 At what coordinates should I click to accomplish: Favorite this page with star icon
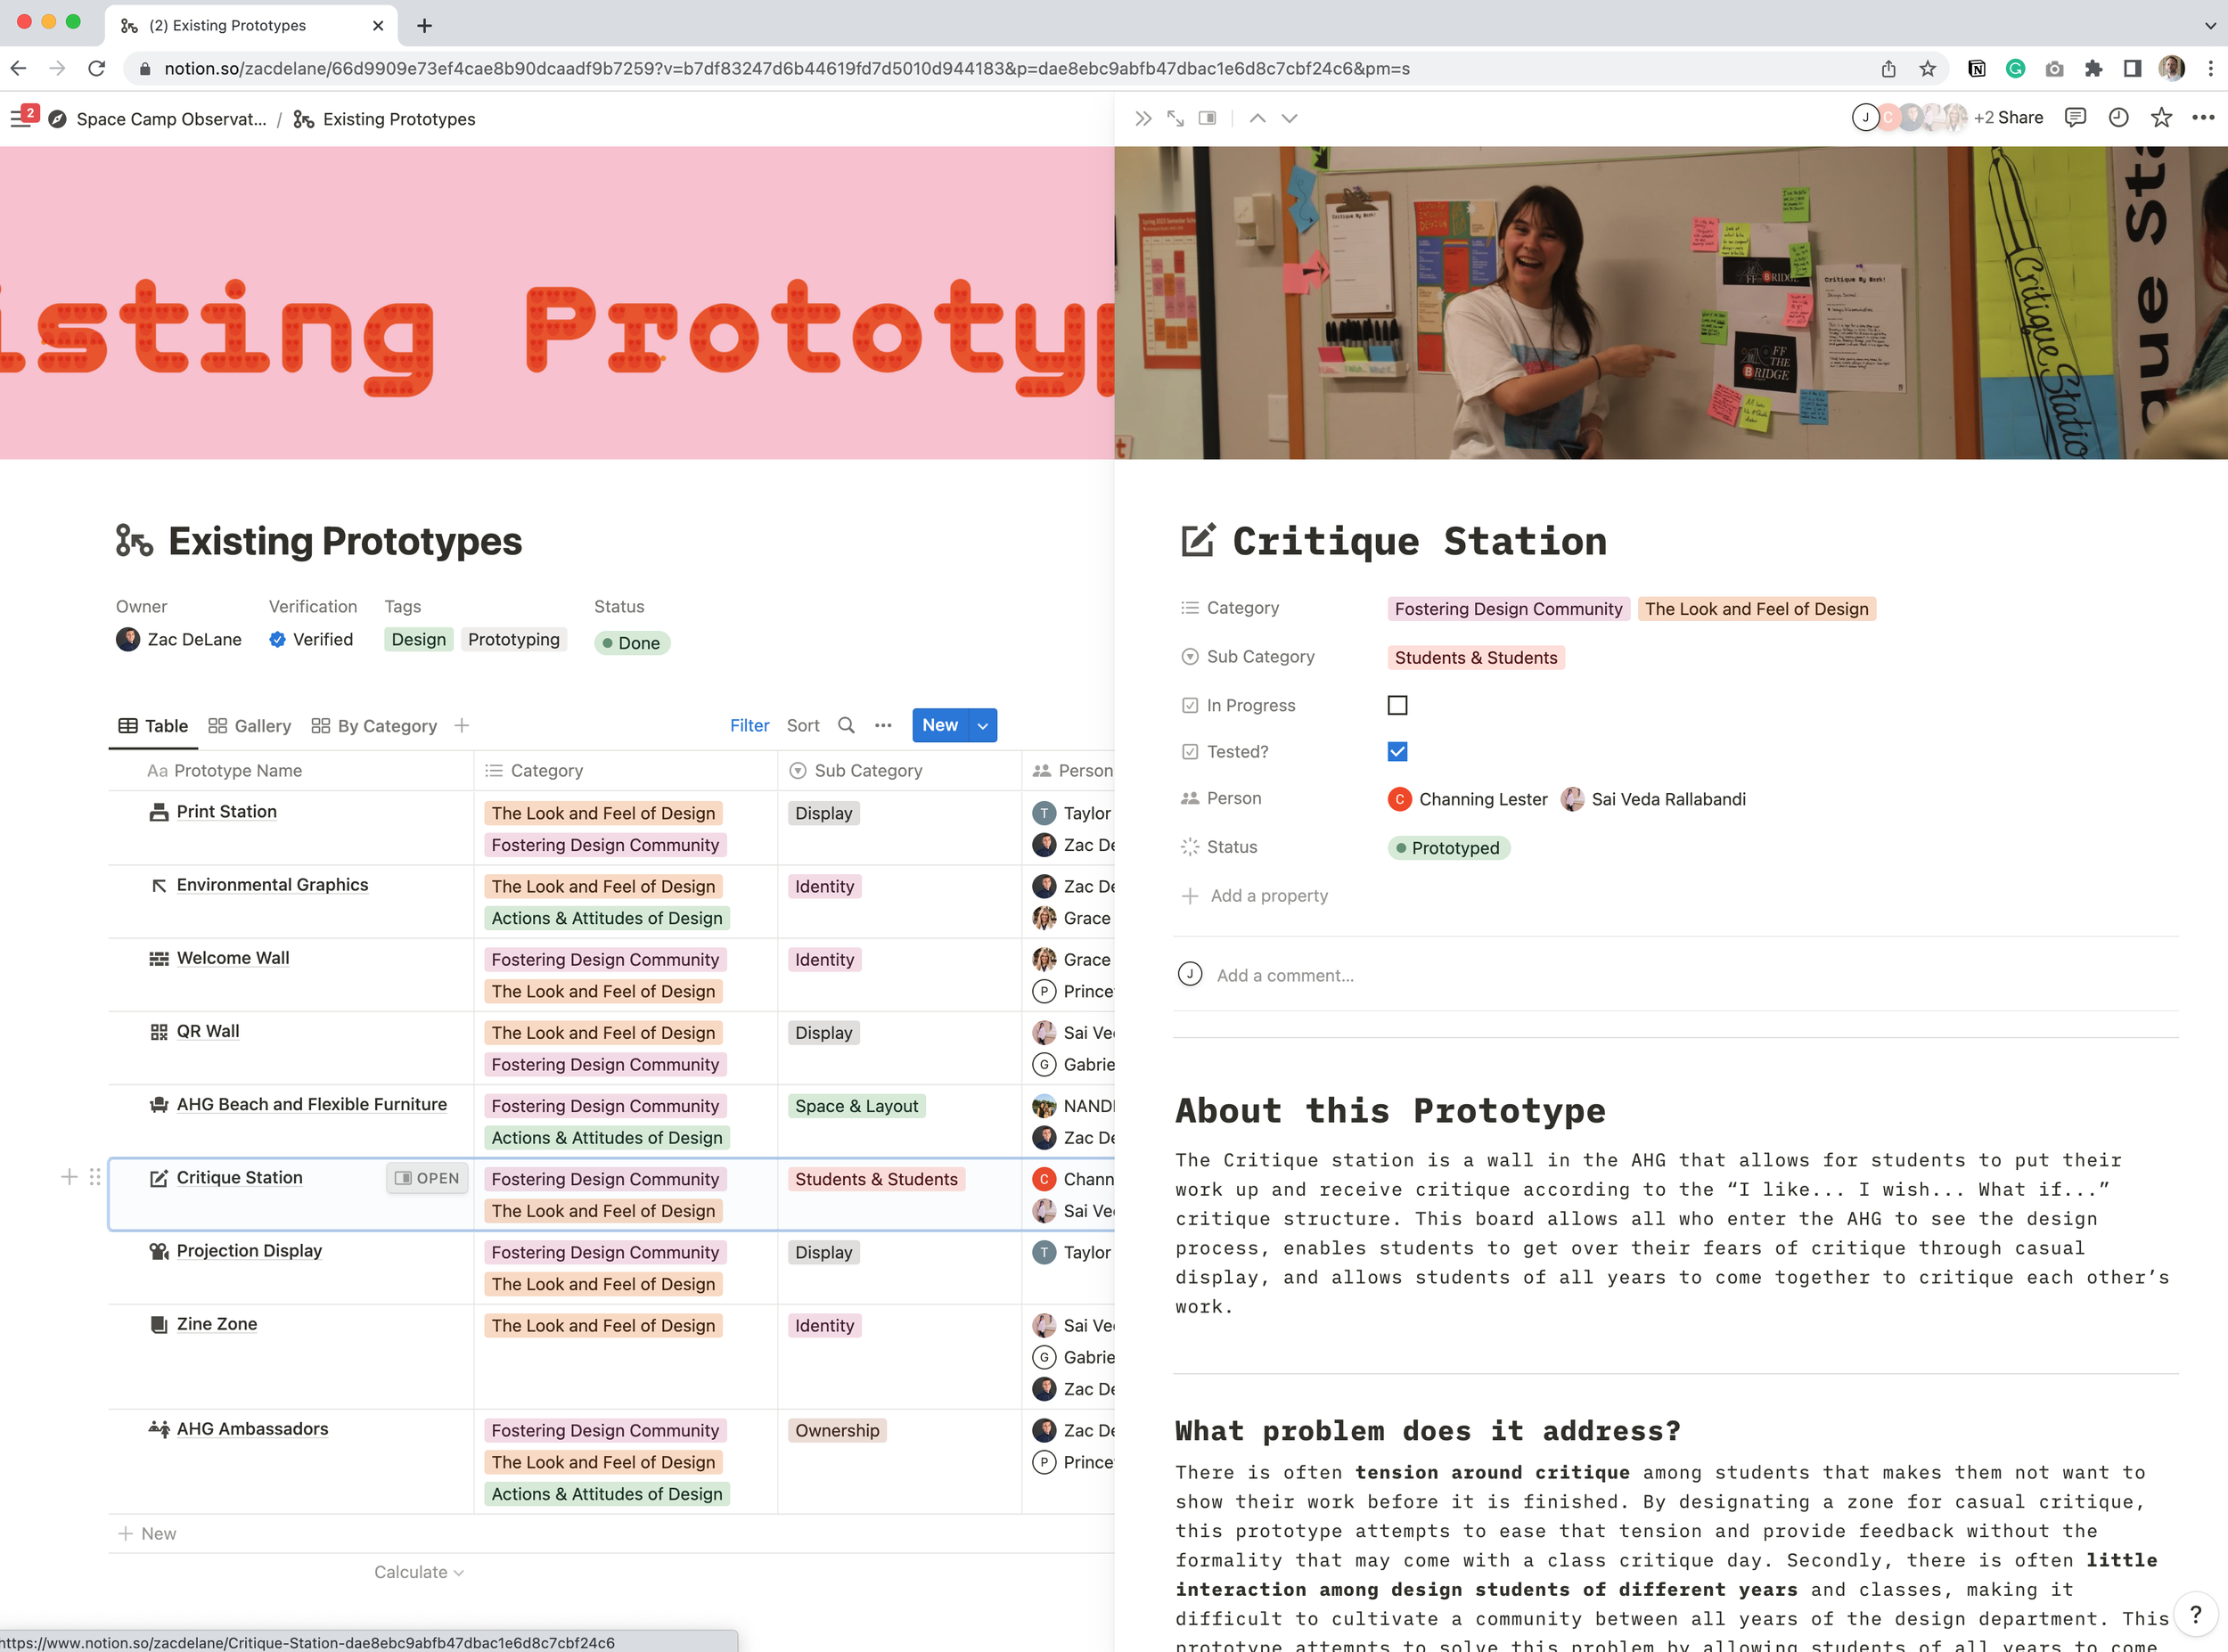pos(2161,118)
